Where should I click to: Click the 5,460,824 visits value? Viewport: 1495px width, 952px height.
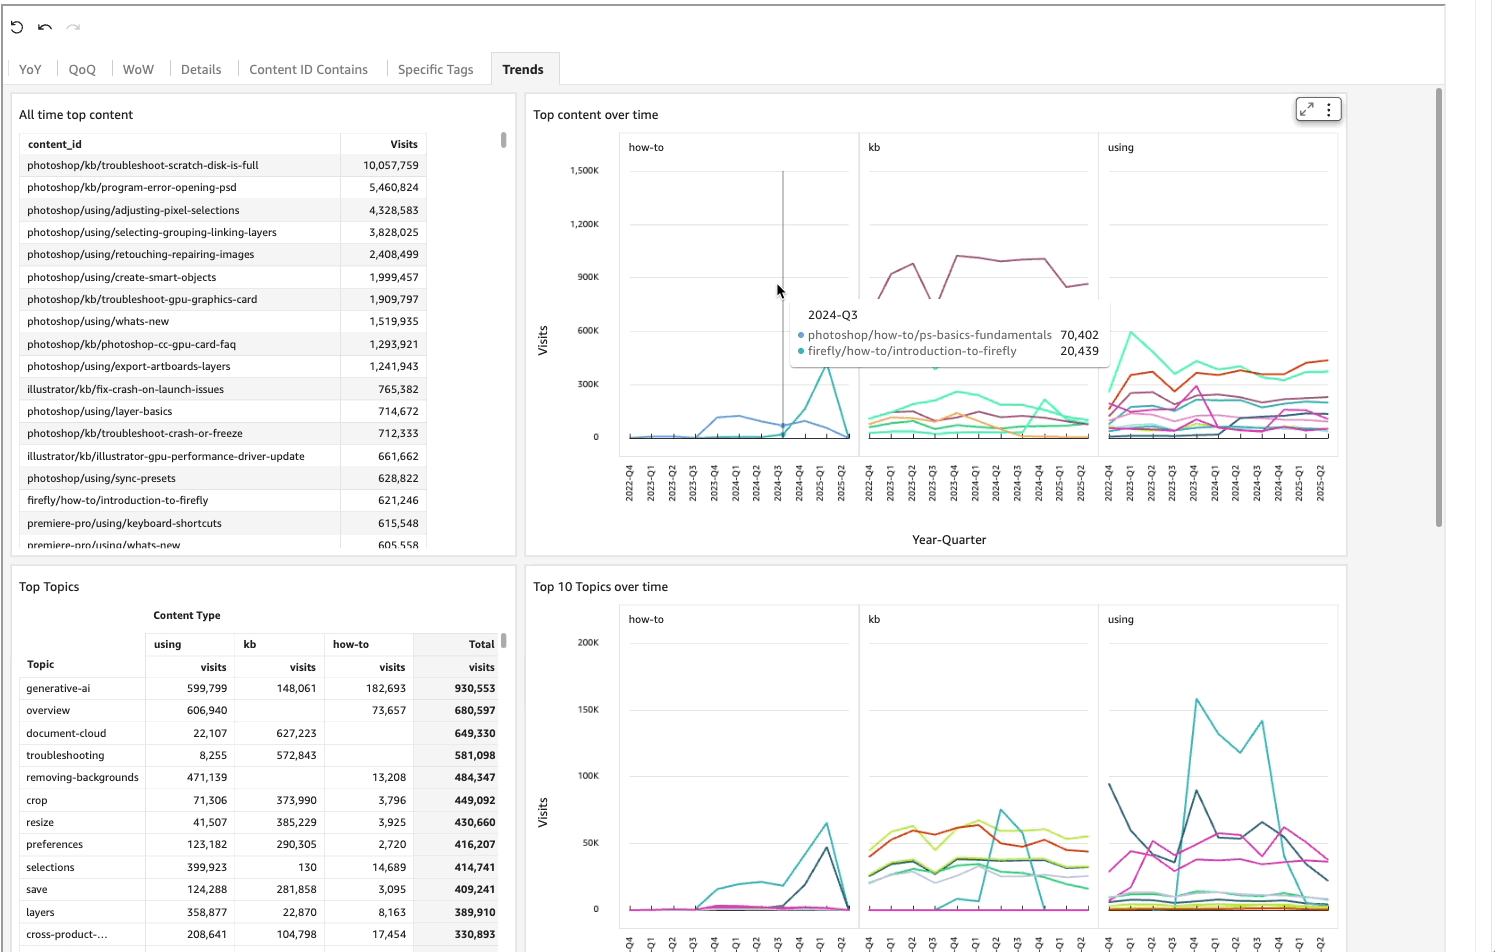[x=394, y=187]
